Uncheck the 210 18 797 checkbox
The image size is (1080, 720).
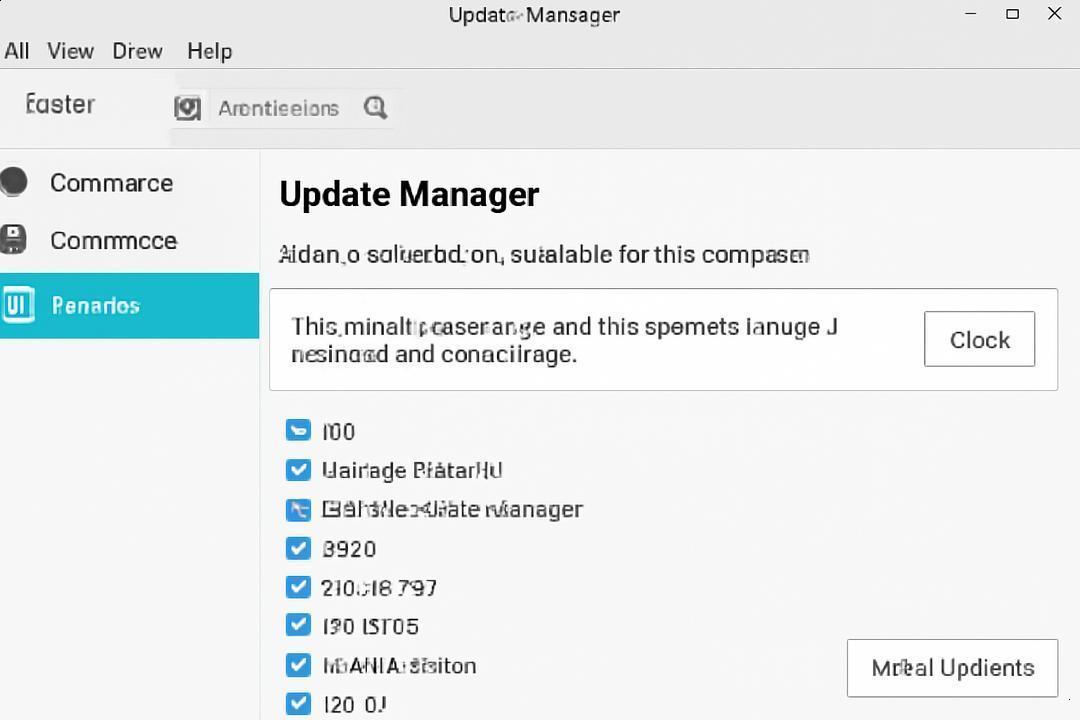point(298,587)
